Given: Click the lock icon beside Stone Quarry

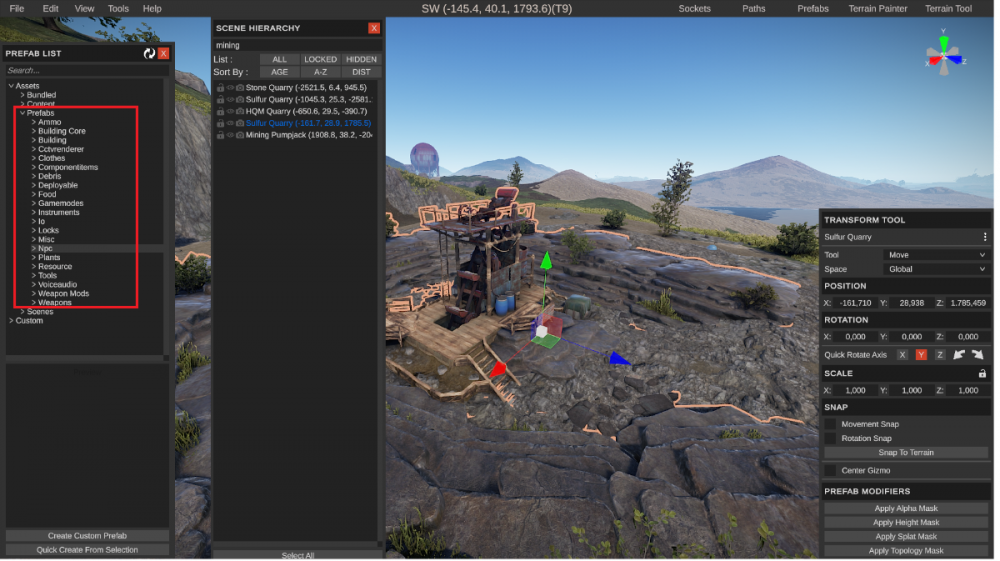Looking at the screenshot, I should 220,88.
